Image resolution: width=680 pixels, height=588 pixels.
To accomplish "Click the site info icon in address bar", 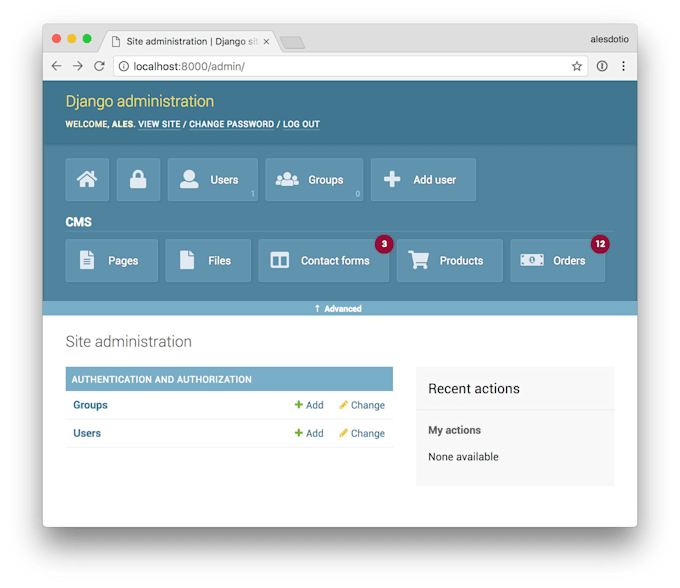I will click(124, 66).
